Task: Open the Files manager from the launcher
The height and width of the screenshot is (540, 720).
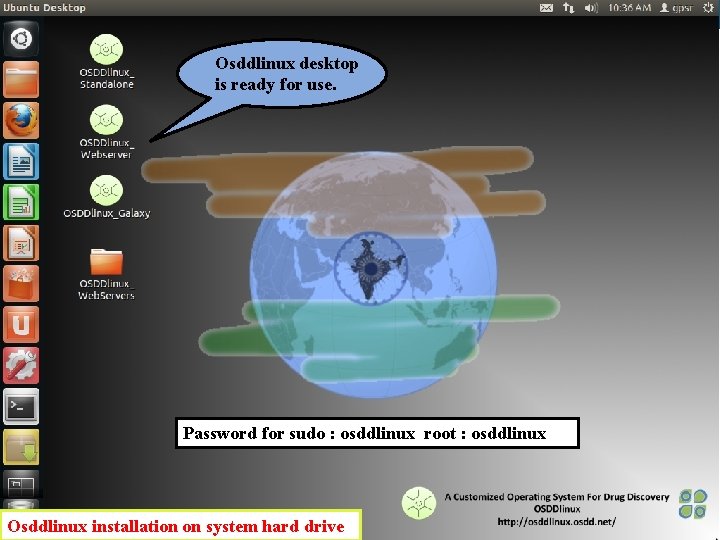Action: pos(21,79)
